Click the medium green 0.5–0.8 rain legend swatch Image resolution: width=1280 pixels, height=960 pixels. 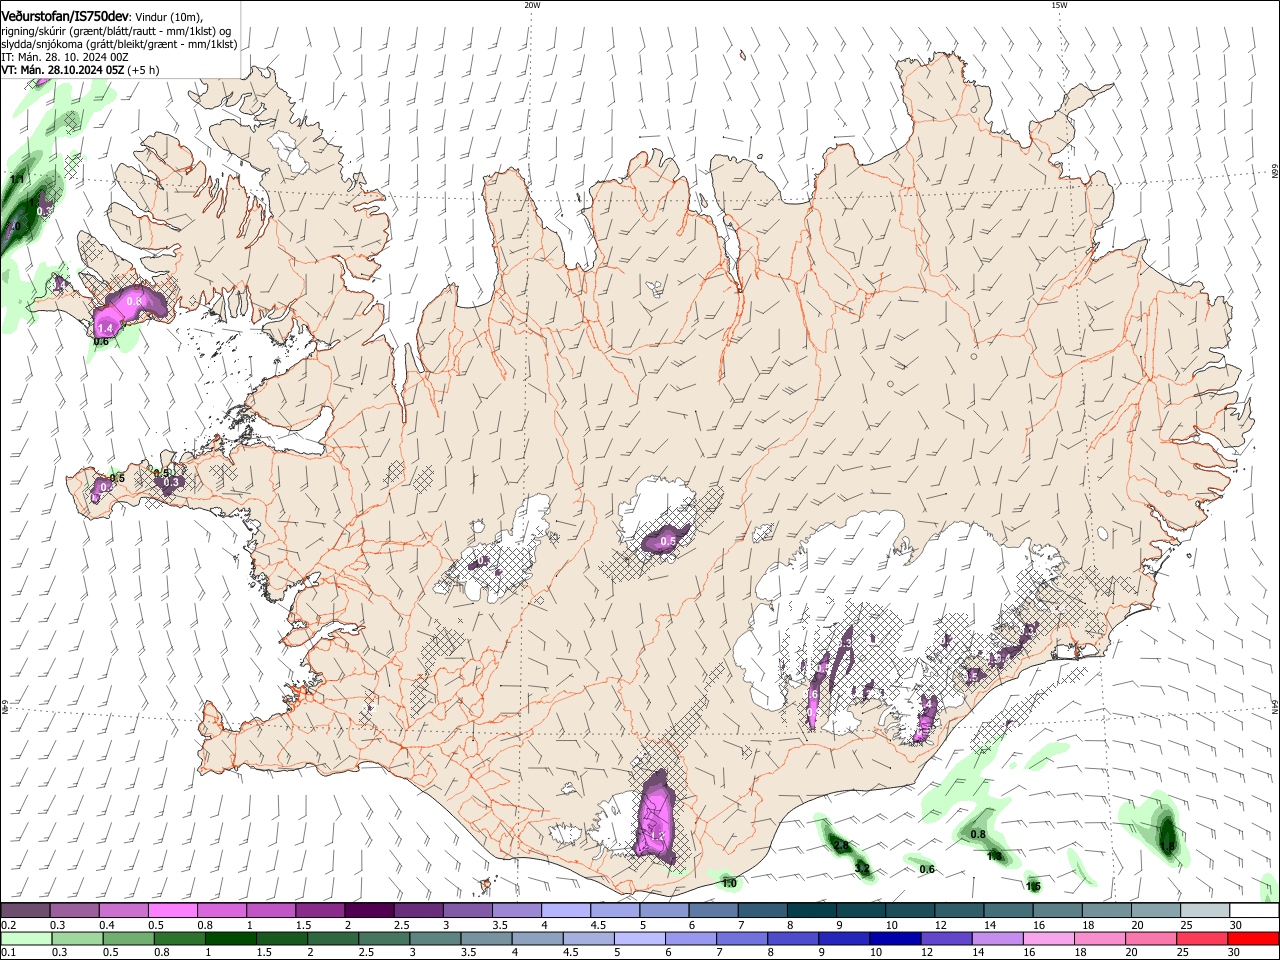click(x=129, y=938)
